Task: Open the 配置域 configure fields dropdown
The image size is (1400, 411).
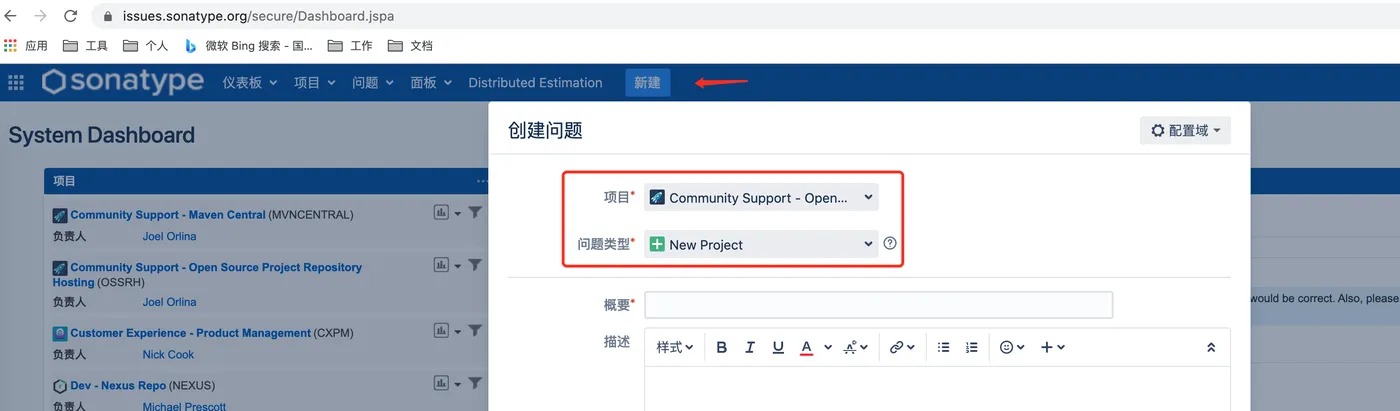Action: (1185, 131)
